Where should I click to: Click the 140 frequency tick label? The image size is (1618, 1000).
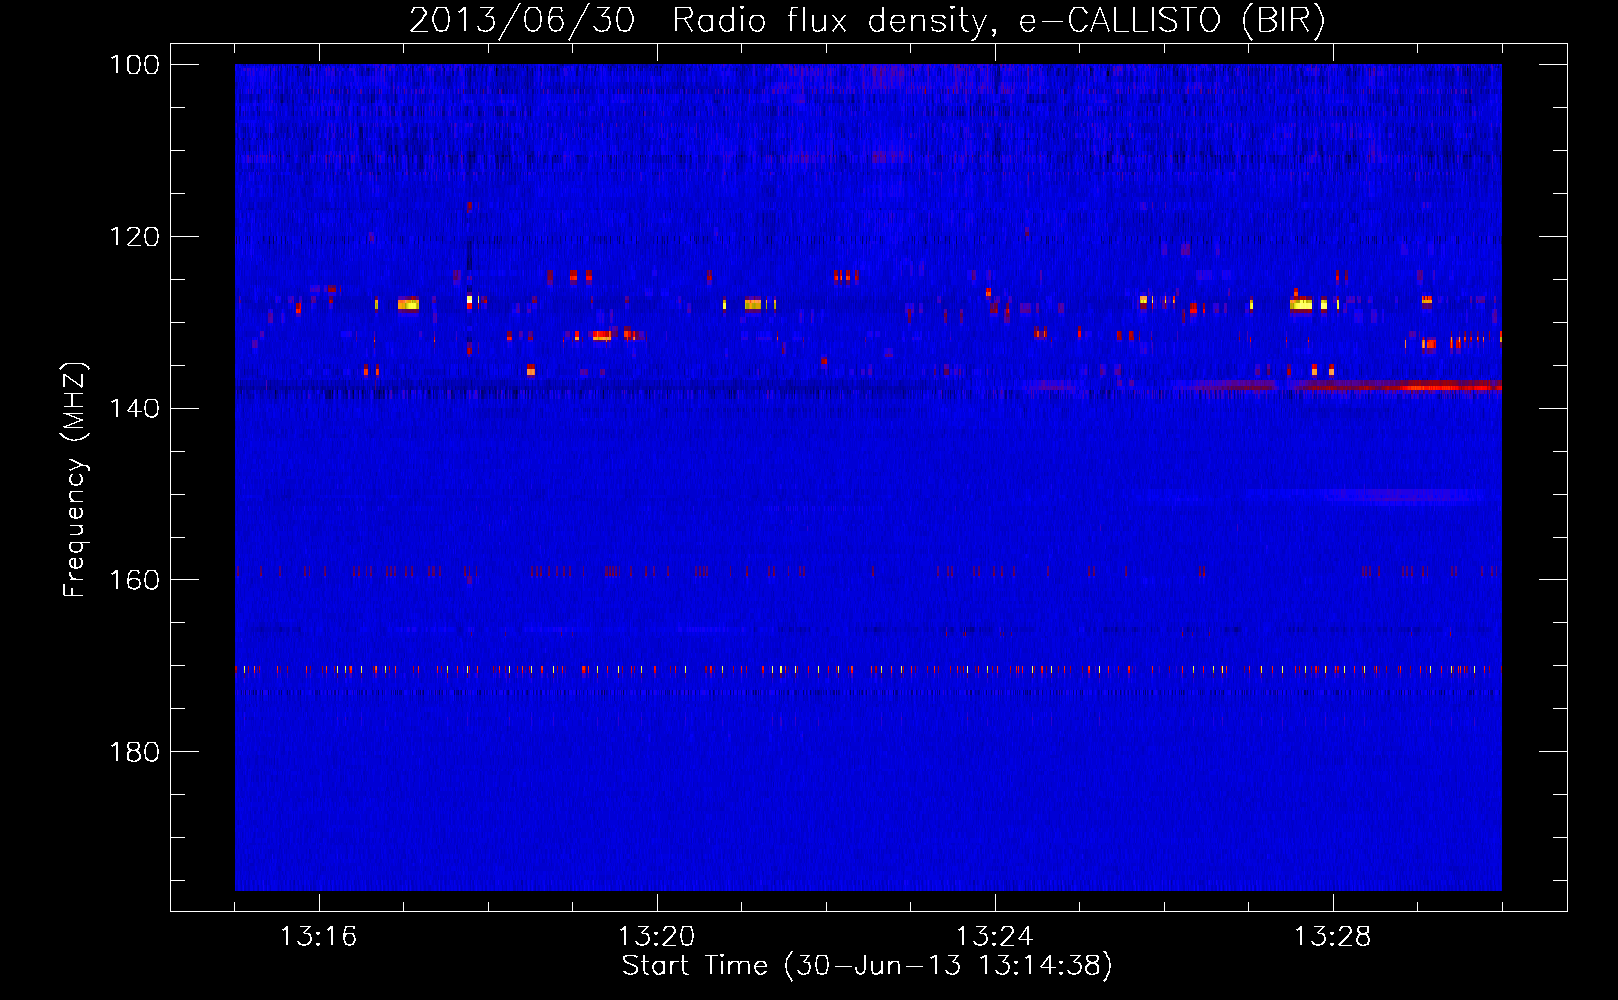pos(134,408)
